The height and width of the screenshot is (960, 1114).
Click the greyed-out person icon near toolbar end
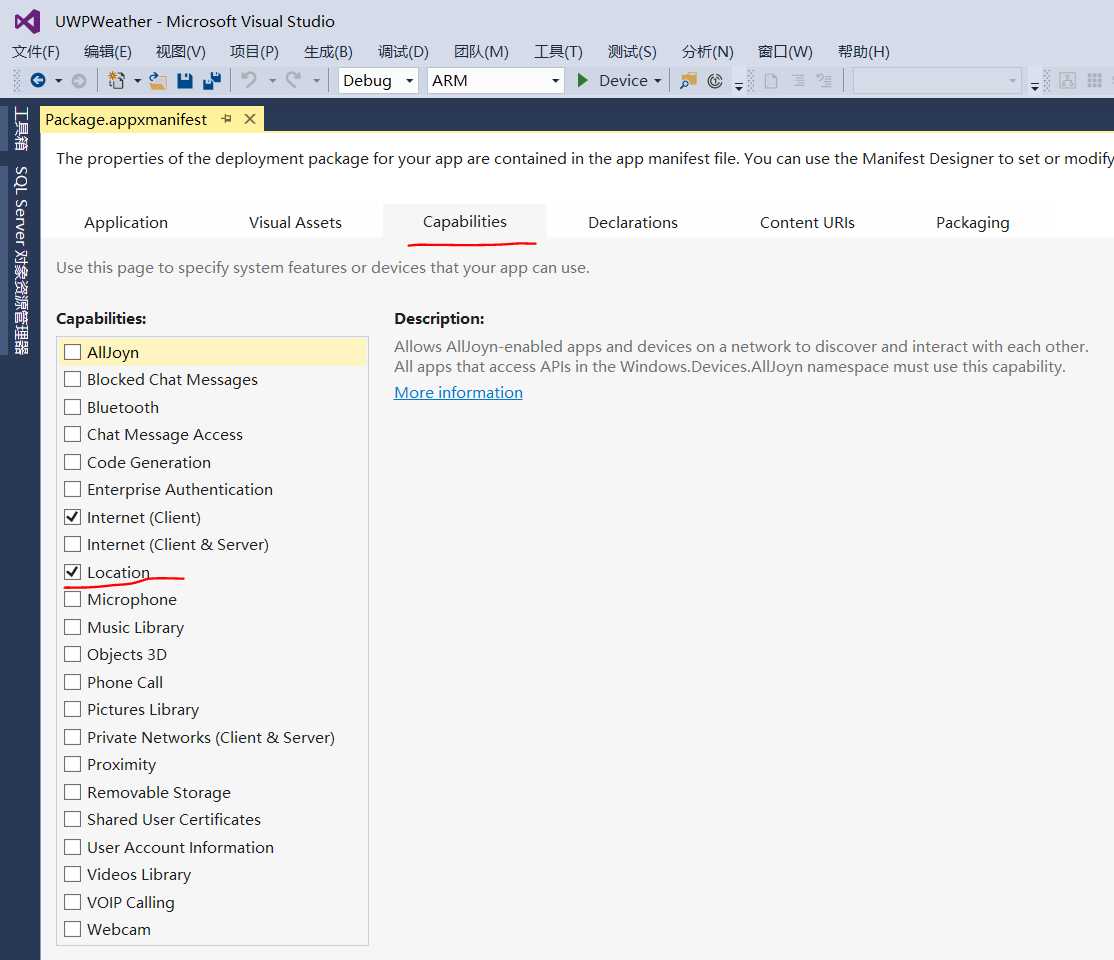(1067, 80)
